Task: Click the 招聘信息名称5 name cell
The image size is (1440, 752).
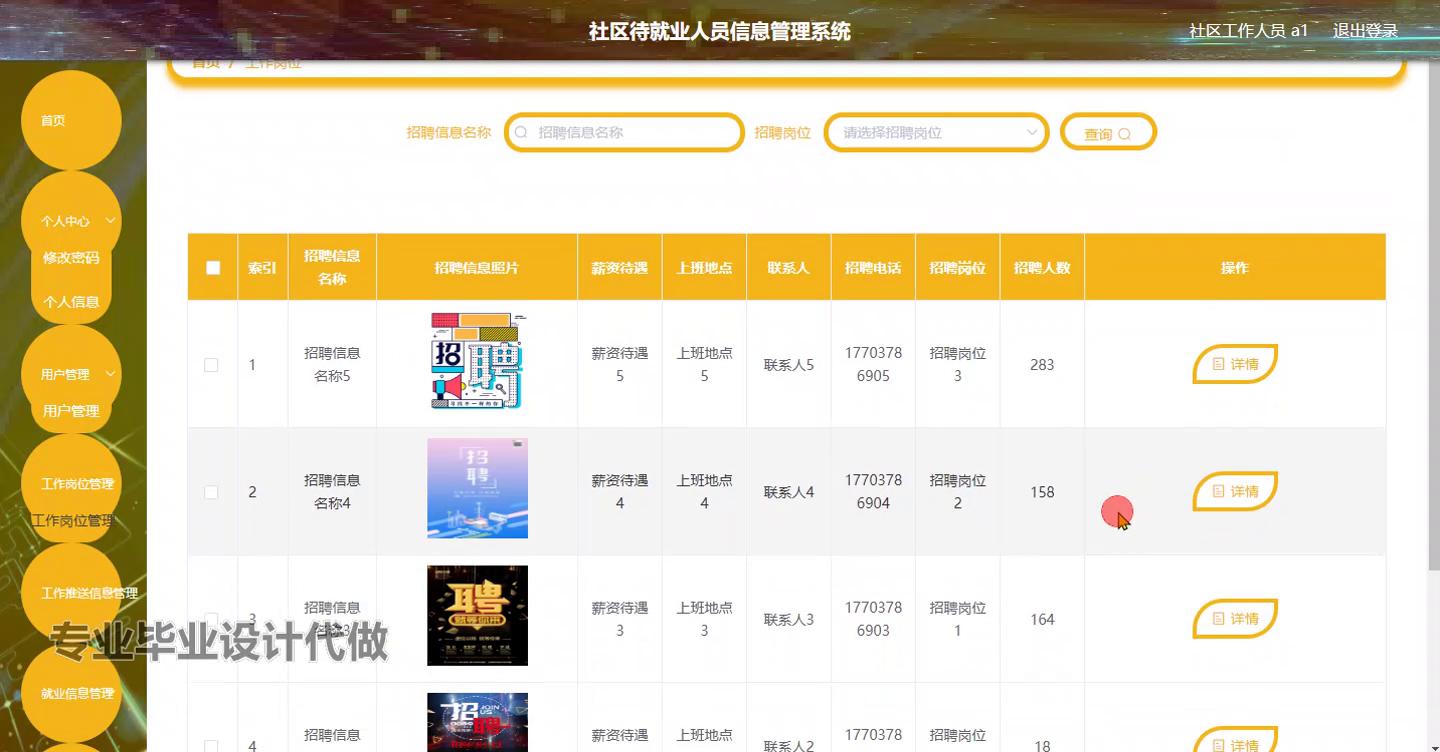Action: [x=332, y=364]
